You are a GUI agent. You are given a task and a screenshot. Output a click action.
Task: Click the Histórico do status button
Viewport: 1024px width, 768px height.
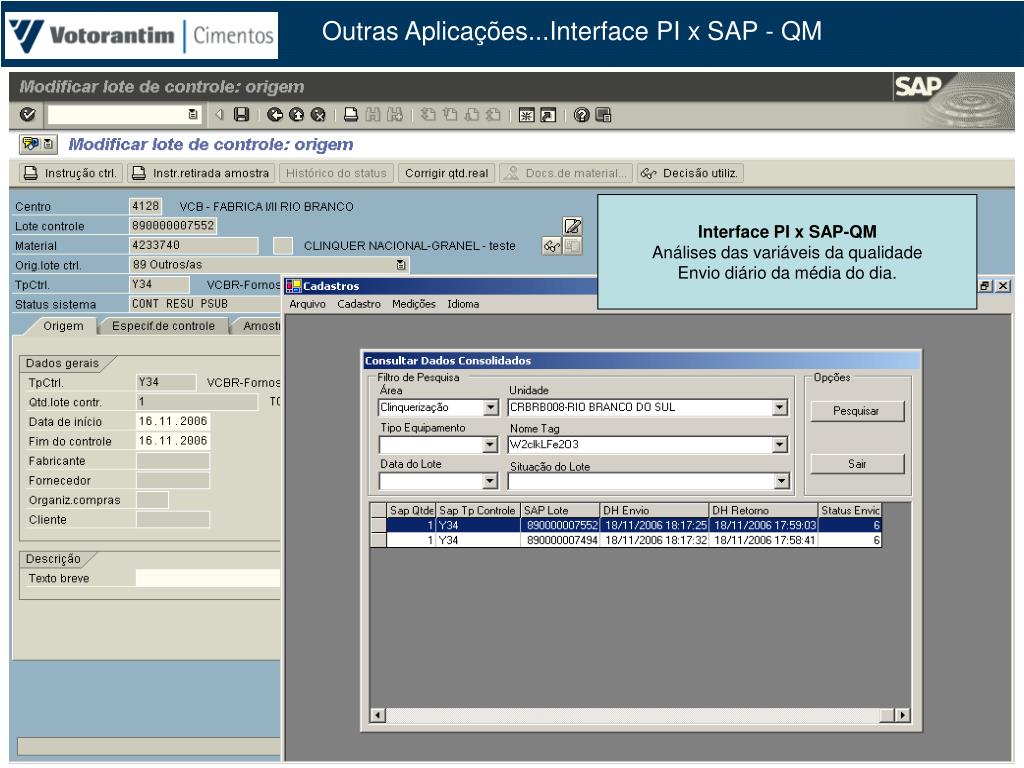point(336,173)
